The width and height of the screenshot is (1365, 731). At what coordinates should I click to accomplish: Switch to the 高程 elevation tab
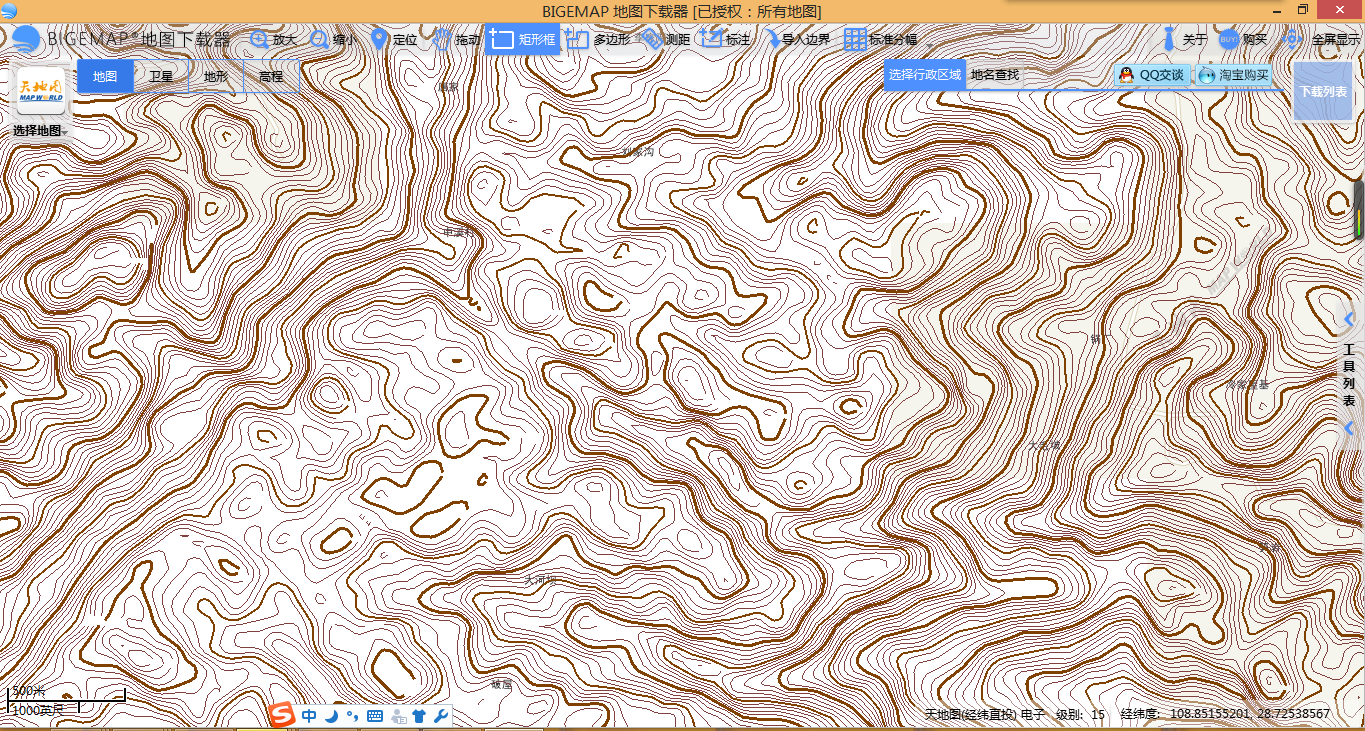[x=271, y=77]
